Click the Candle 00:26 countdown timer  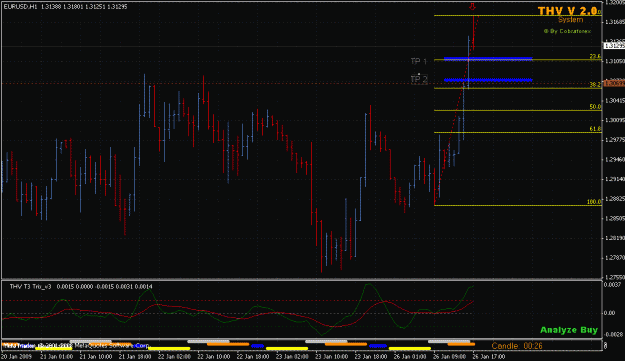coord(517,346)
